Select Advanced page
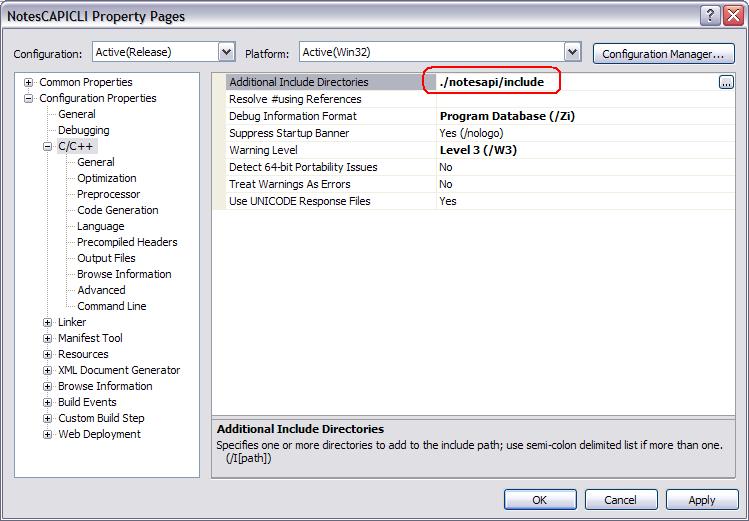749x521 pixels. point(101,290)
